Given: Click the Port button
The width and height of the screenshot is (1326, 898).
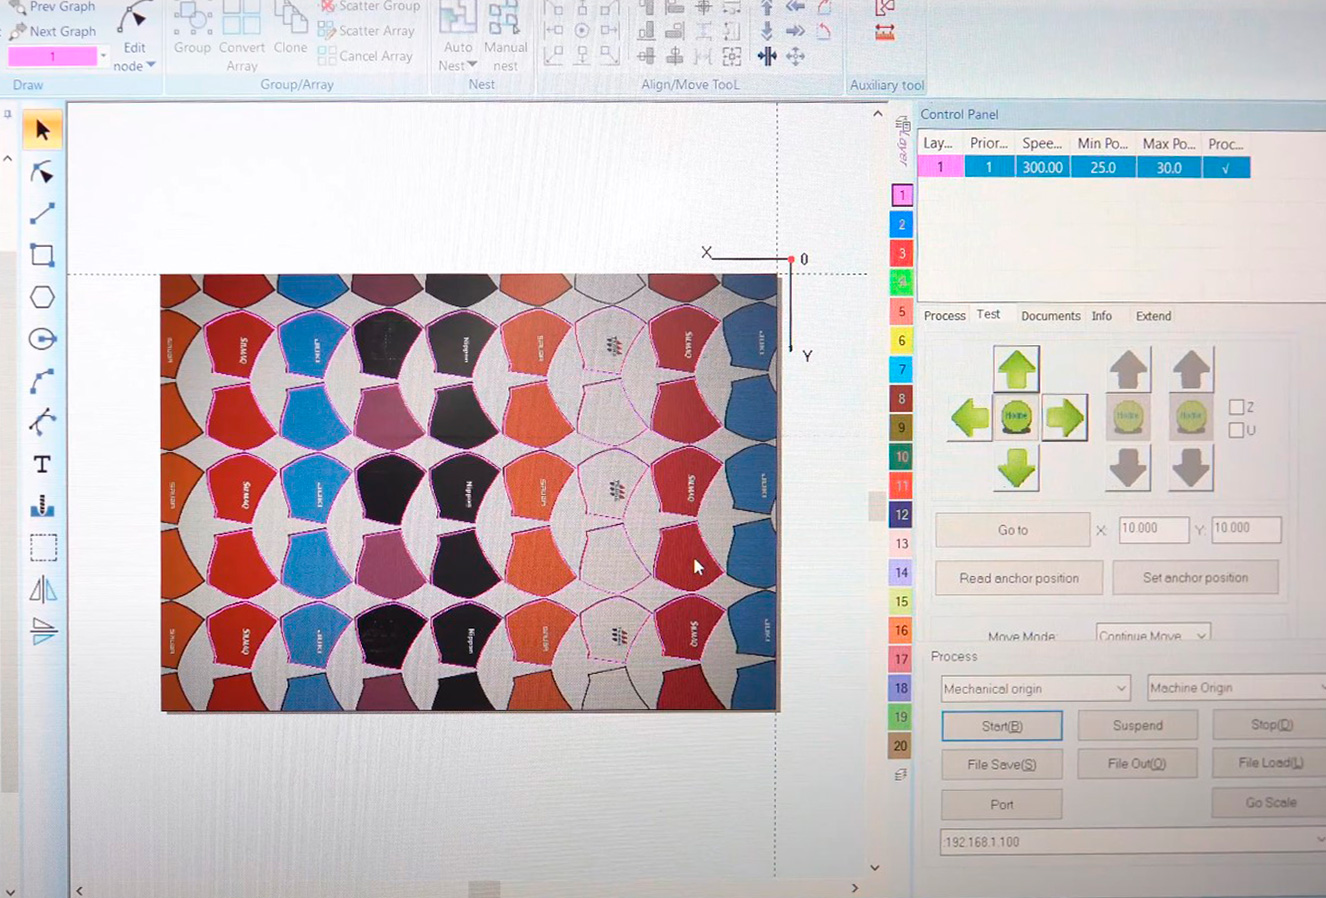Looking at the screenshot, I should point(1002,805).
